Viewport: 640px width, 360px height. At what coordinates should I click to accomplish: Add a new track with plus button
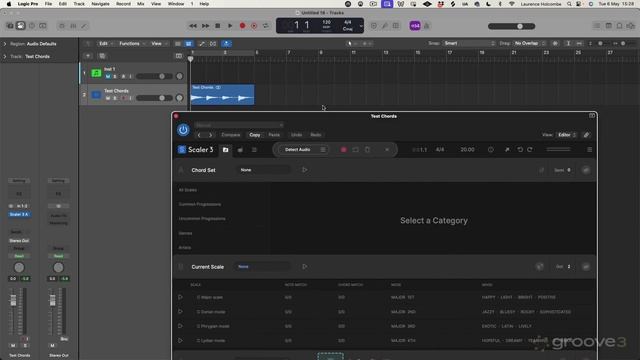click(88, 56)
